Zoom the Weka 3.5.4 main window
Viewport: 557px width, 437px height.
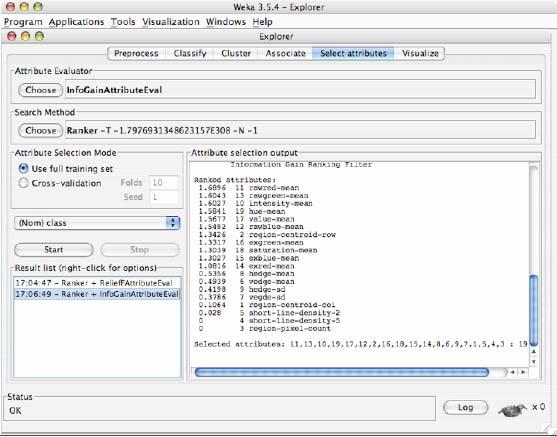[38, 7]
